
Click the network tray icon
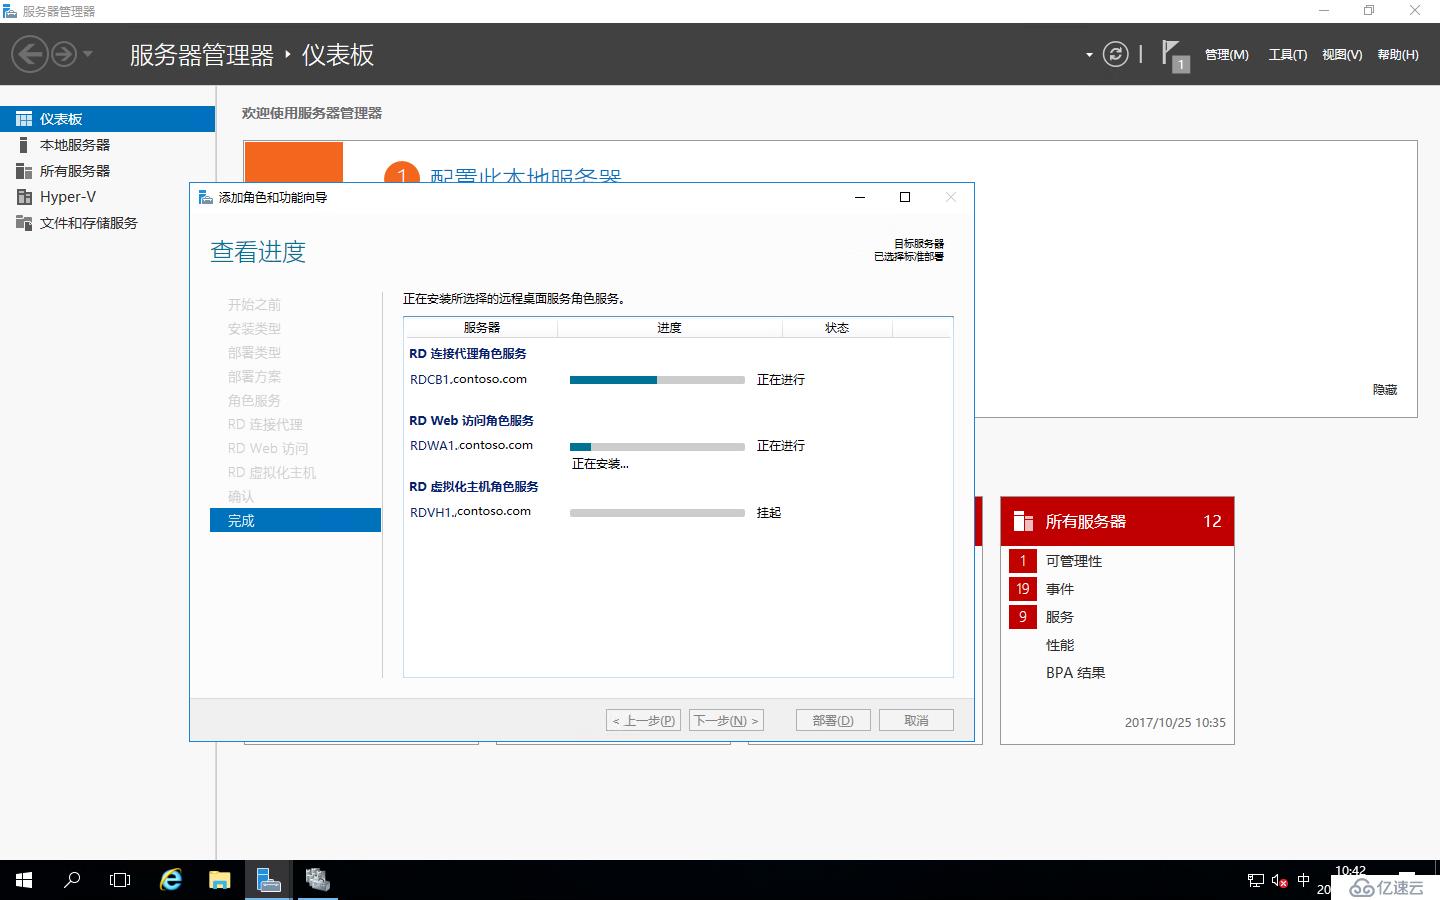tap(1256, 880)
